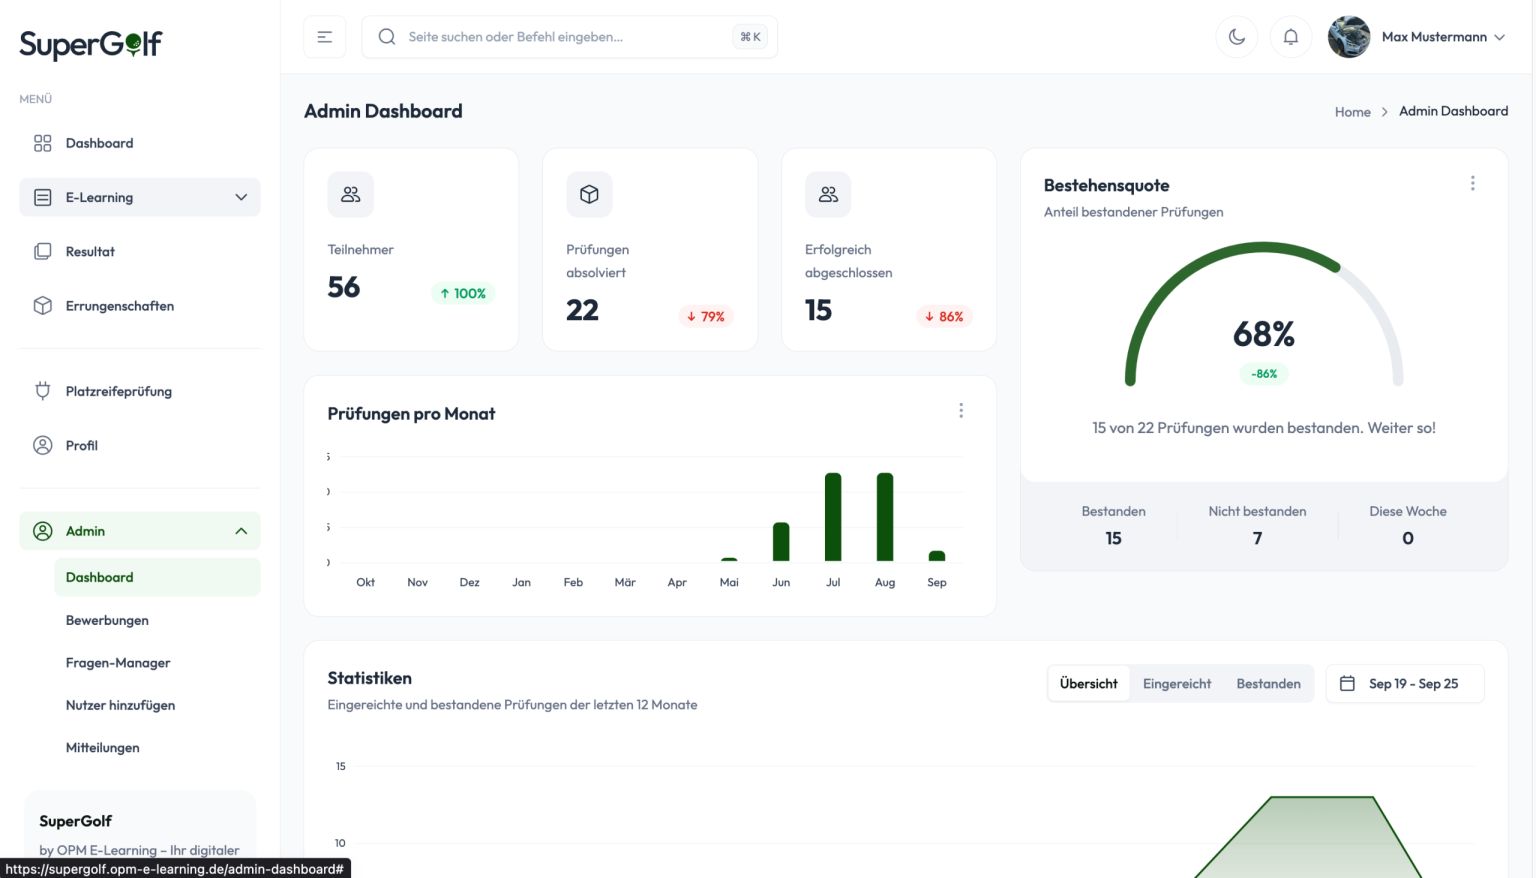The height and width of the screenshot is (878, 1536).
Task: Toggle the sidebar hamburger menu button
Action: pos(325,37)
